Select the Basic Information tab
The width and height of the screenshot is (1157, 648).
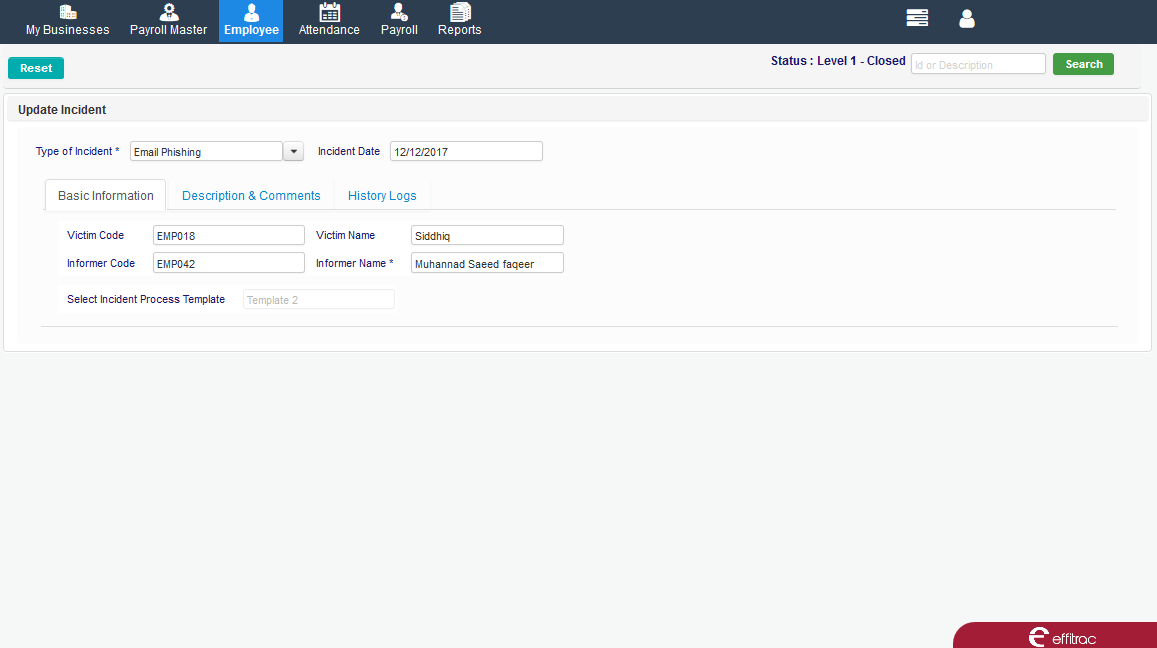pos(106,196)
